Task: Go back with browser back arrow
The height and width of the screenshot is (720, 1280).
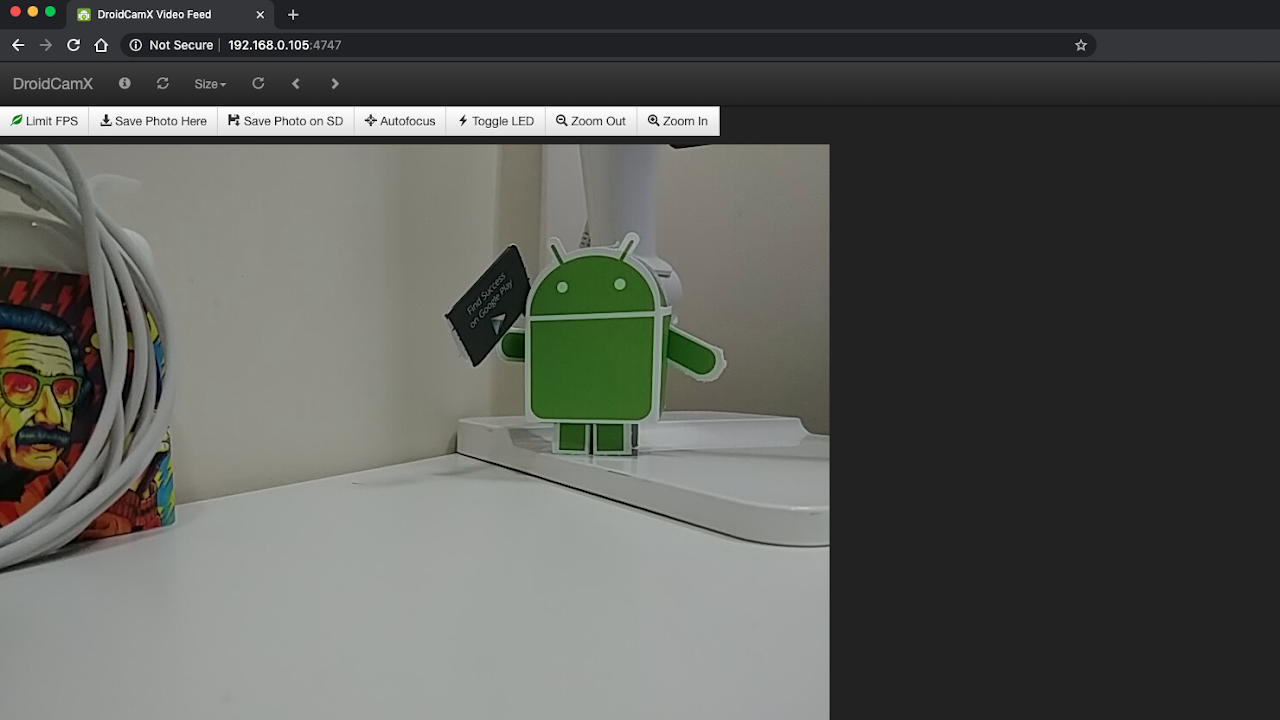Action: pos(18,45)
